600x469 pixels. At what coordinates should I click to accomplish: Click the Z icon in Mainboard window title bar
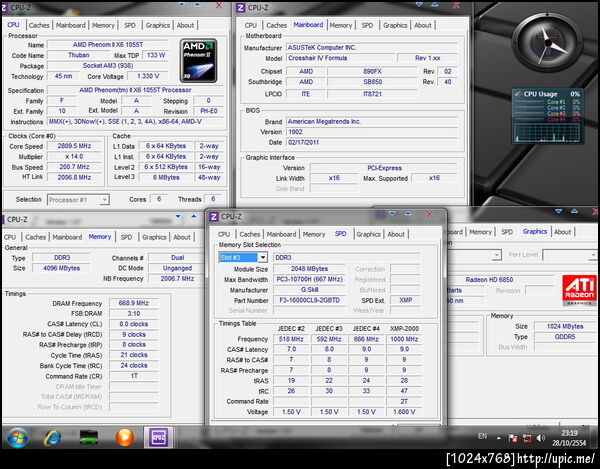coord(240,8)
